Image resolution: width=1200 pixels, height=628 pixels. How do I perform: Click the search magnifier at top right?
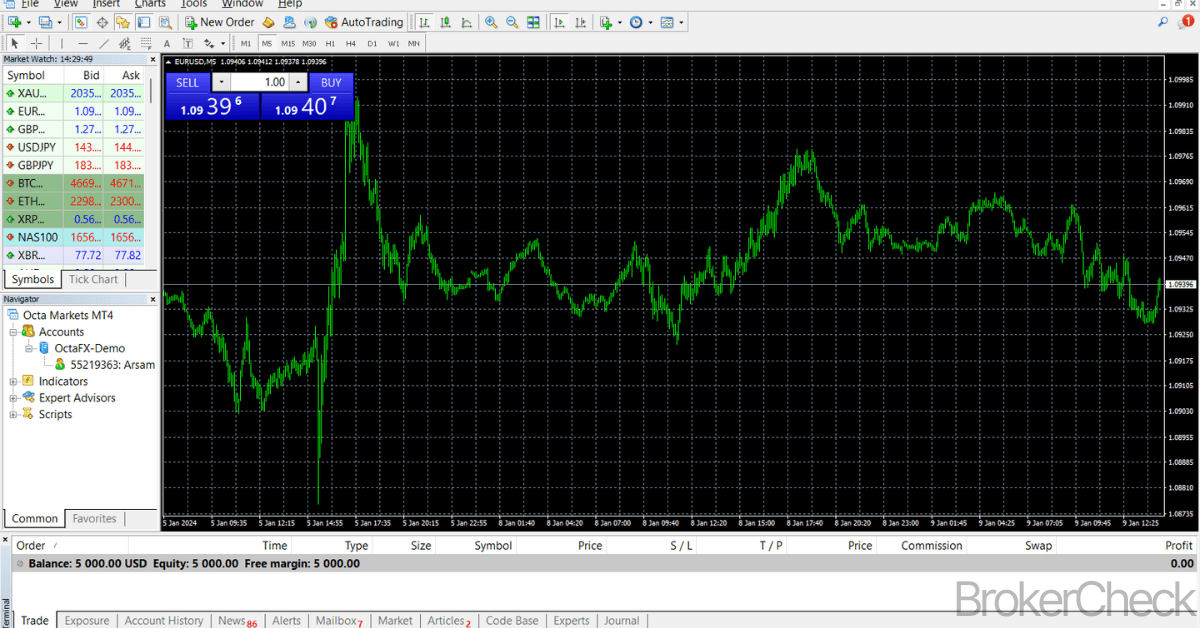[1164, 21]
